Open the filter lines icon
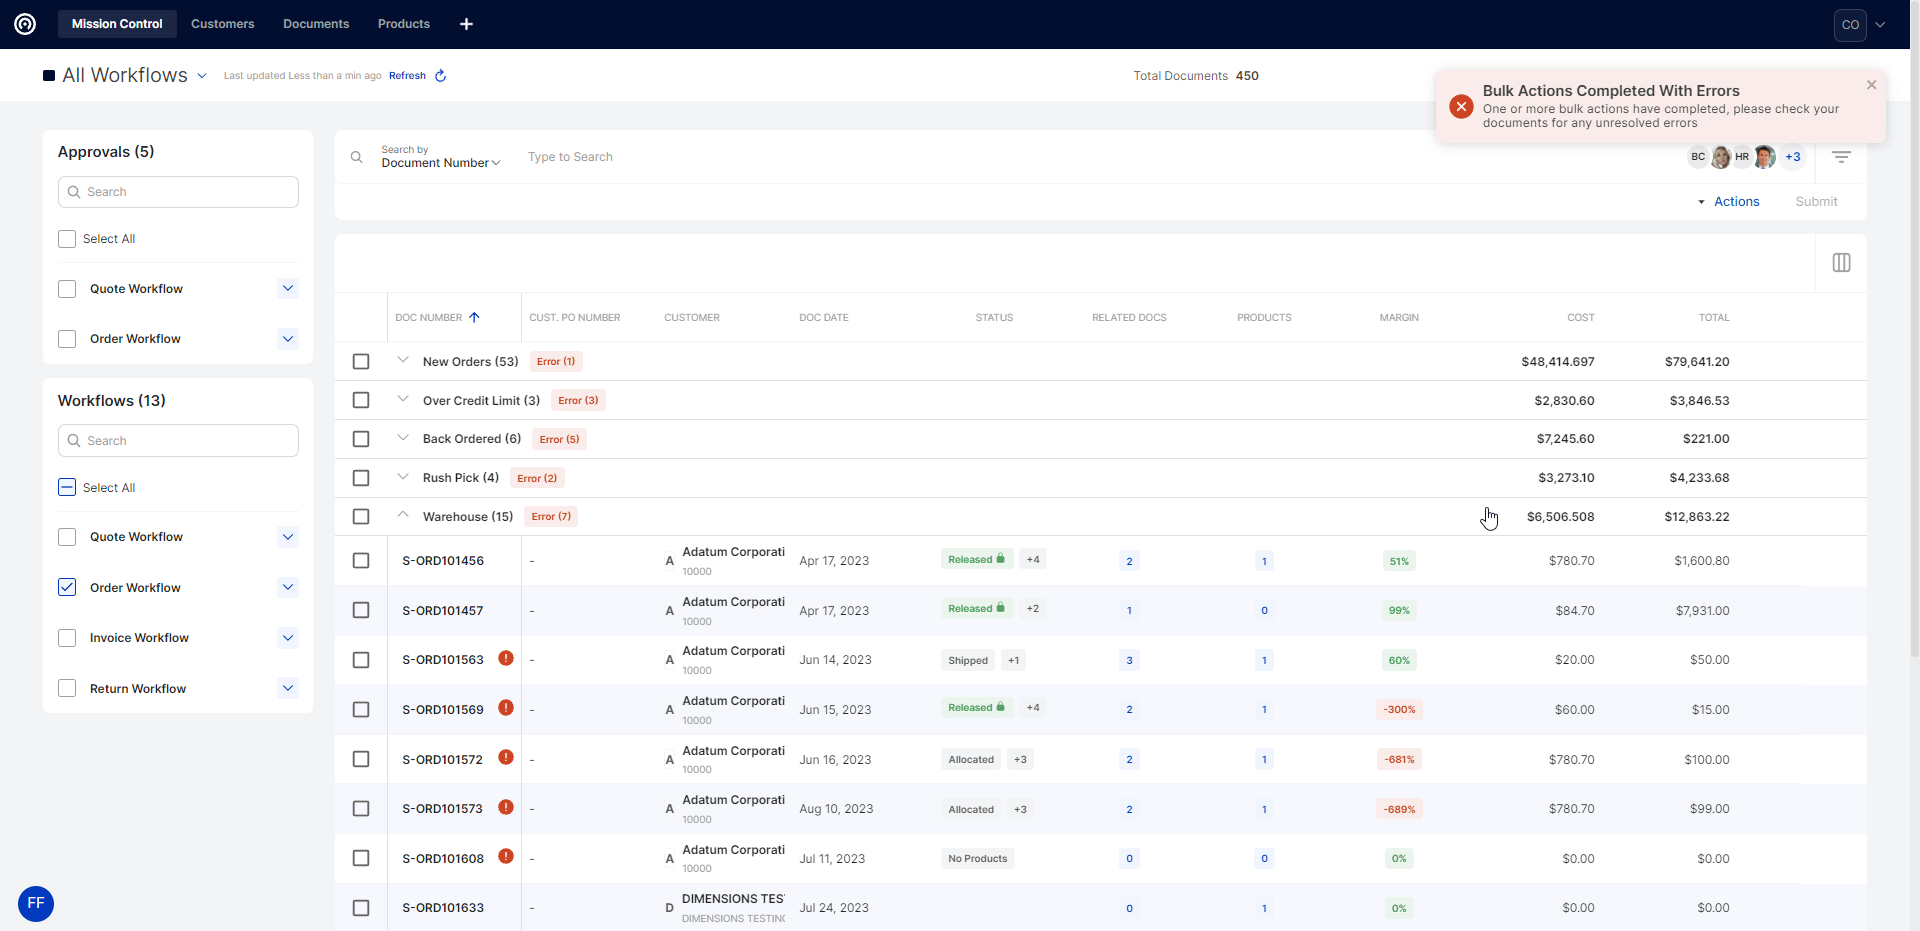Screen dimensions: 1920x931 point(1841,157)
